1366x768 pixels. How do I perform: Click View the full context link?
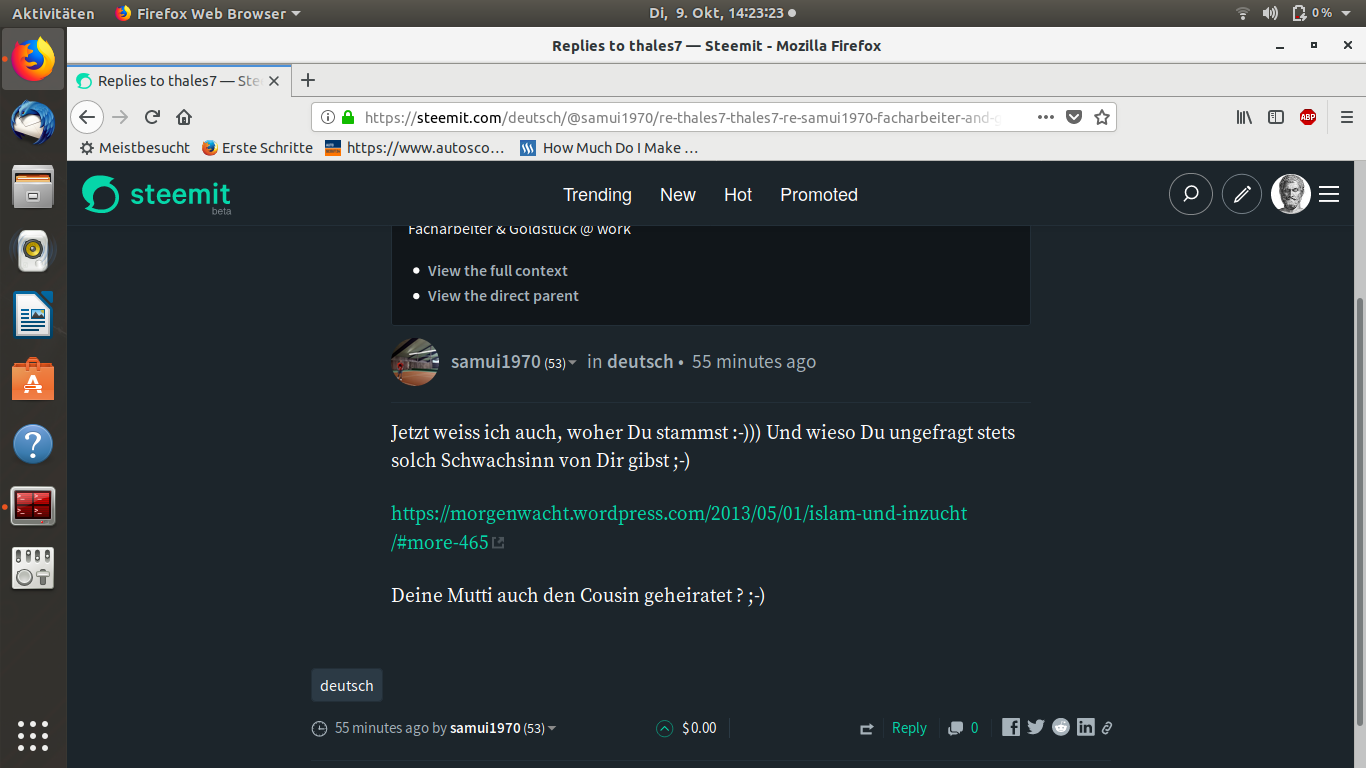coord(497,271)
